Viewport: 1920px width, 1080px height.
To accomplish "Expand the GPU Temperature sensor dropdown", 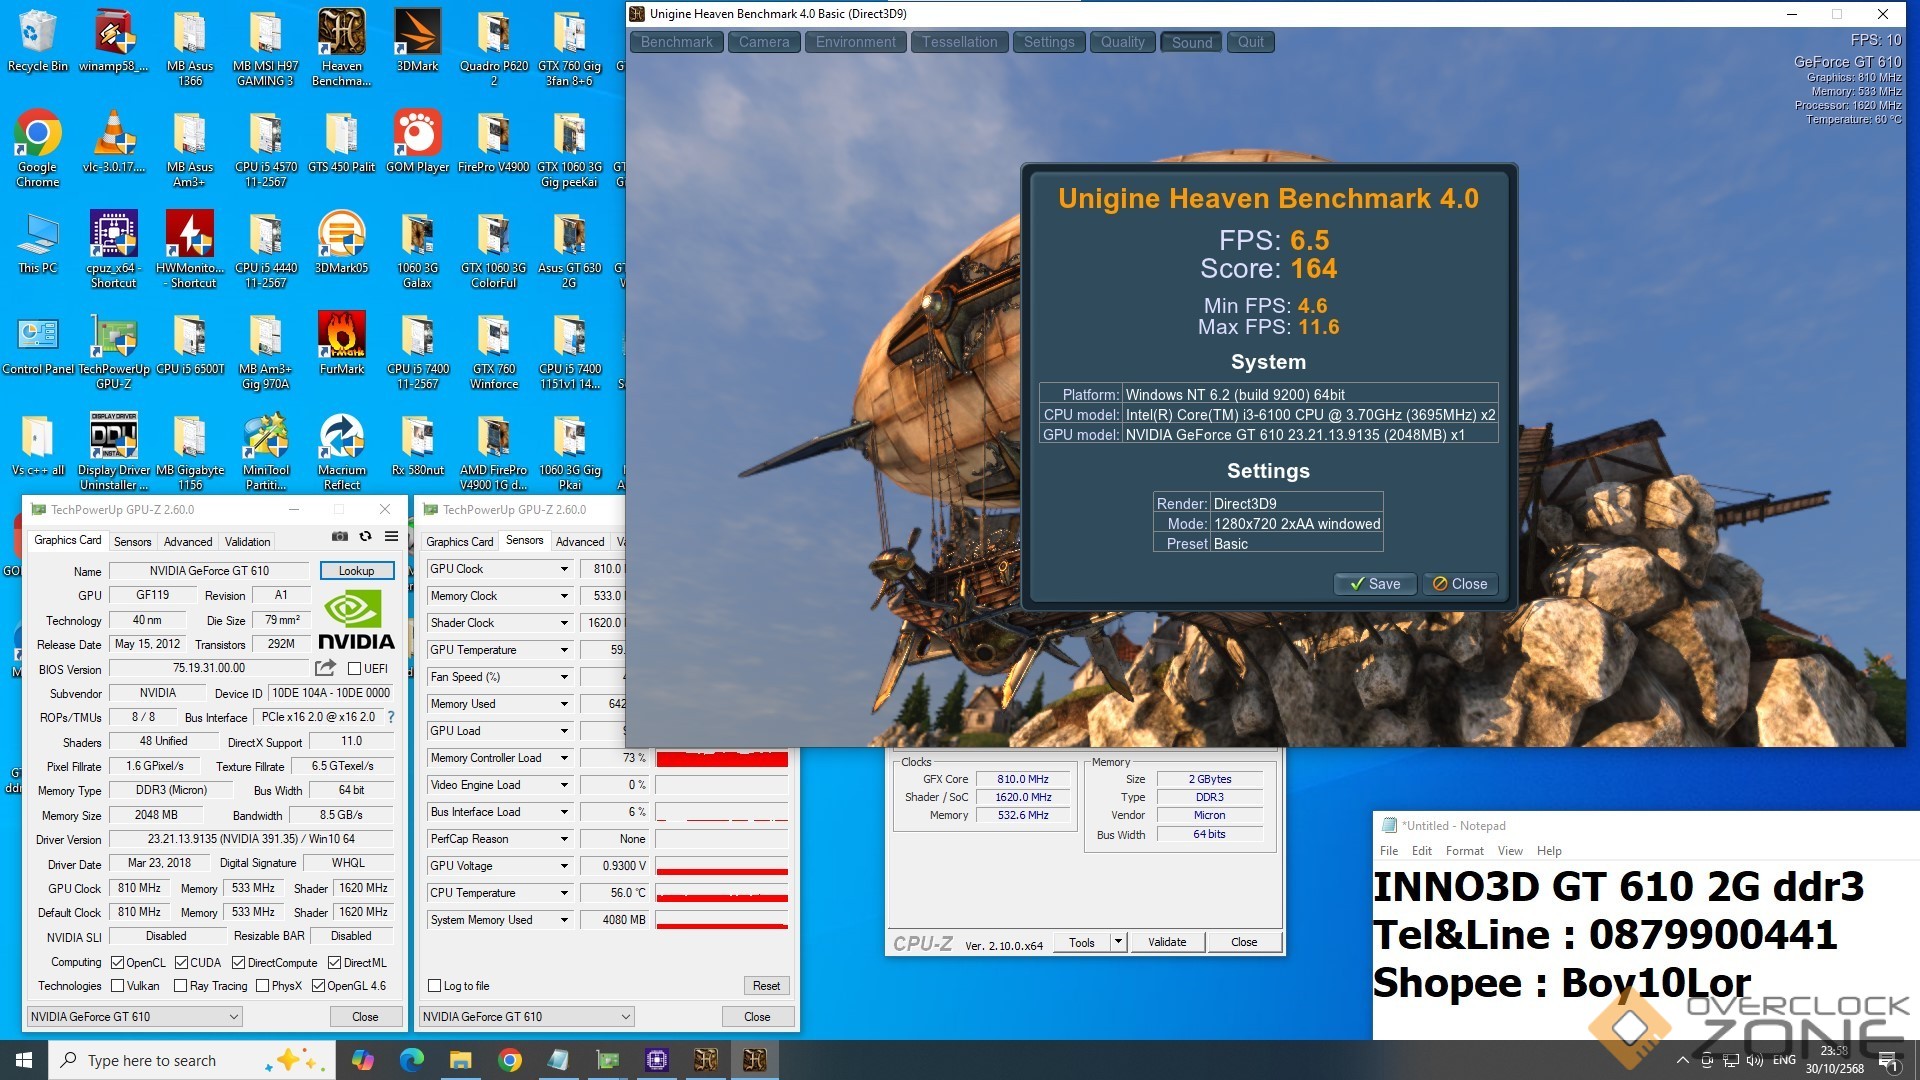I will tap(564, 650).
